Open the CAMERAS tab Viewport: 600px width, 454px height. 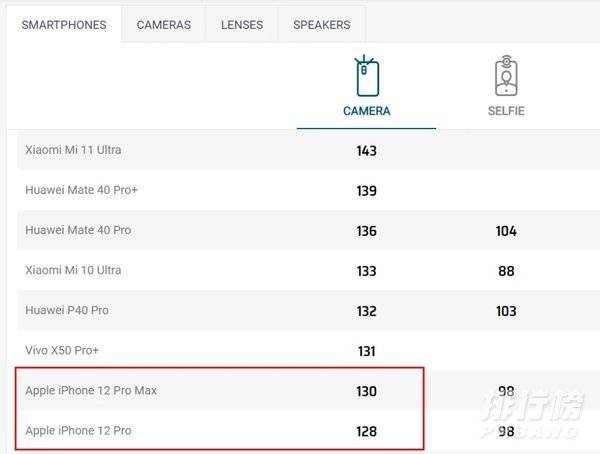pos(164,25)
